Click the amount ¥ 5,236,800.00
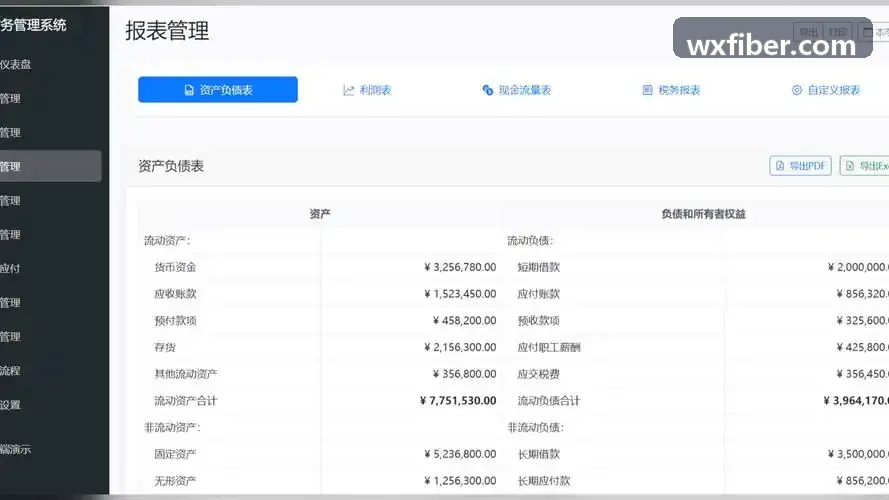The image size is (889, 500). point(460,454)
